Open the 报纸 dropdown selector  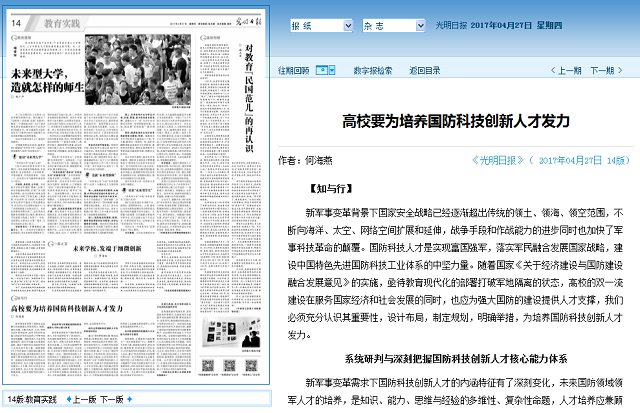[321, 26]
